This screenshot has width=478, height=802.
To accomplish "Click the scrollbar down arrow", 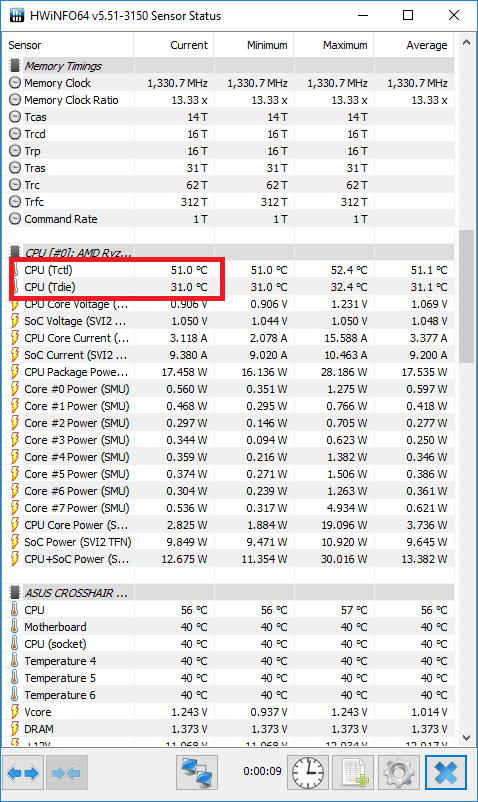I will (x=466, y=738).
